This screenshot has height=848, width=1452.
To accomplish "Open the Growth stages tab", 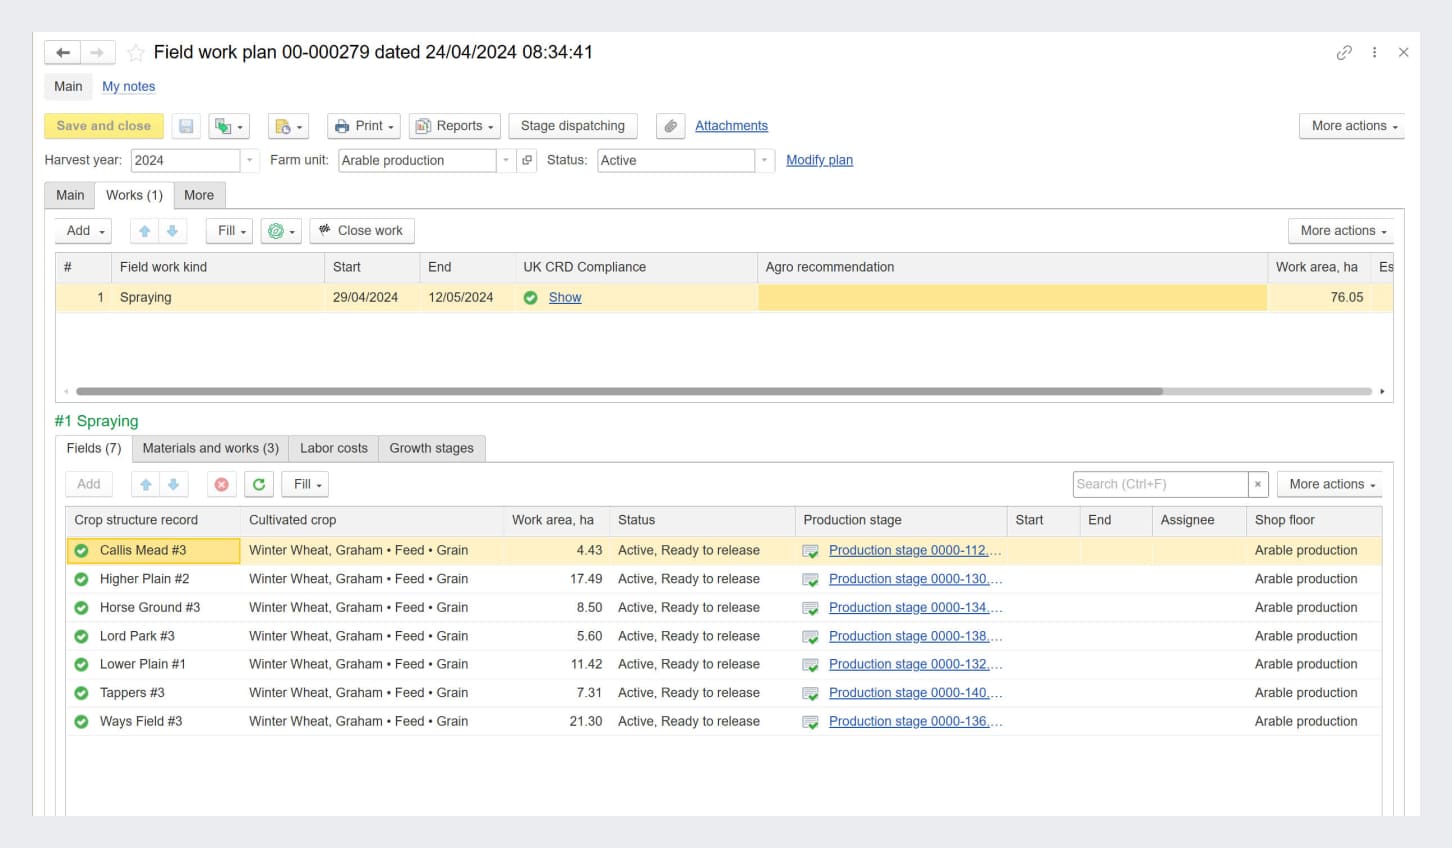I will pos(431,448).
